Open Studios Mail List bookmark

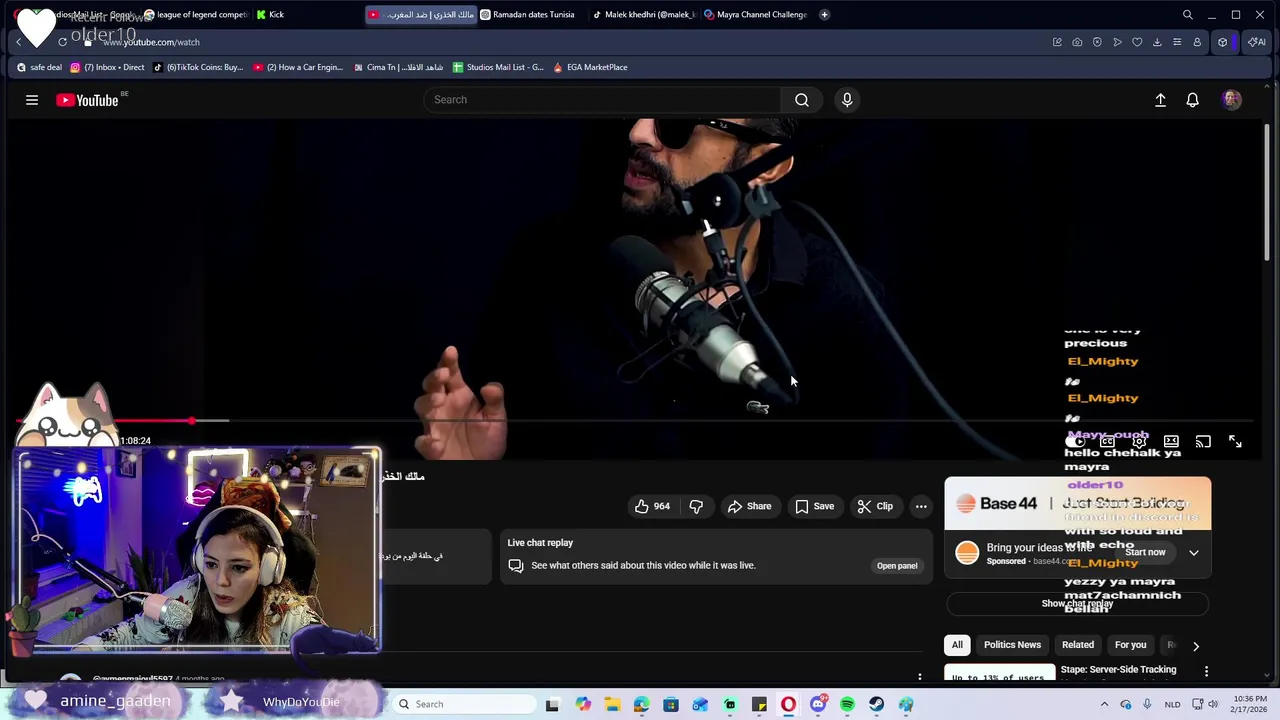pyautogui.click(x=498, y=68)
